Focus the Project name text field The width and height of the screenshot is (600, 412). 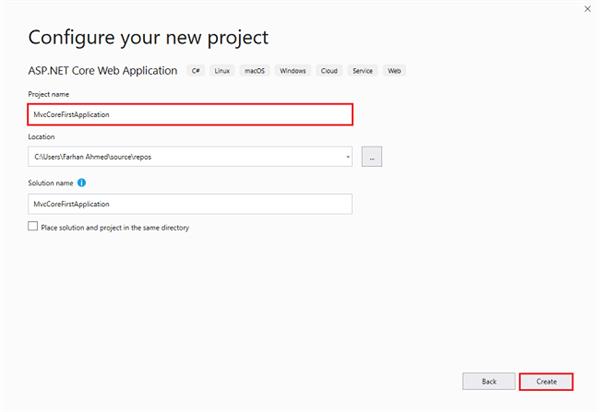pyautogui.click(x=190, y=114)
